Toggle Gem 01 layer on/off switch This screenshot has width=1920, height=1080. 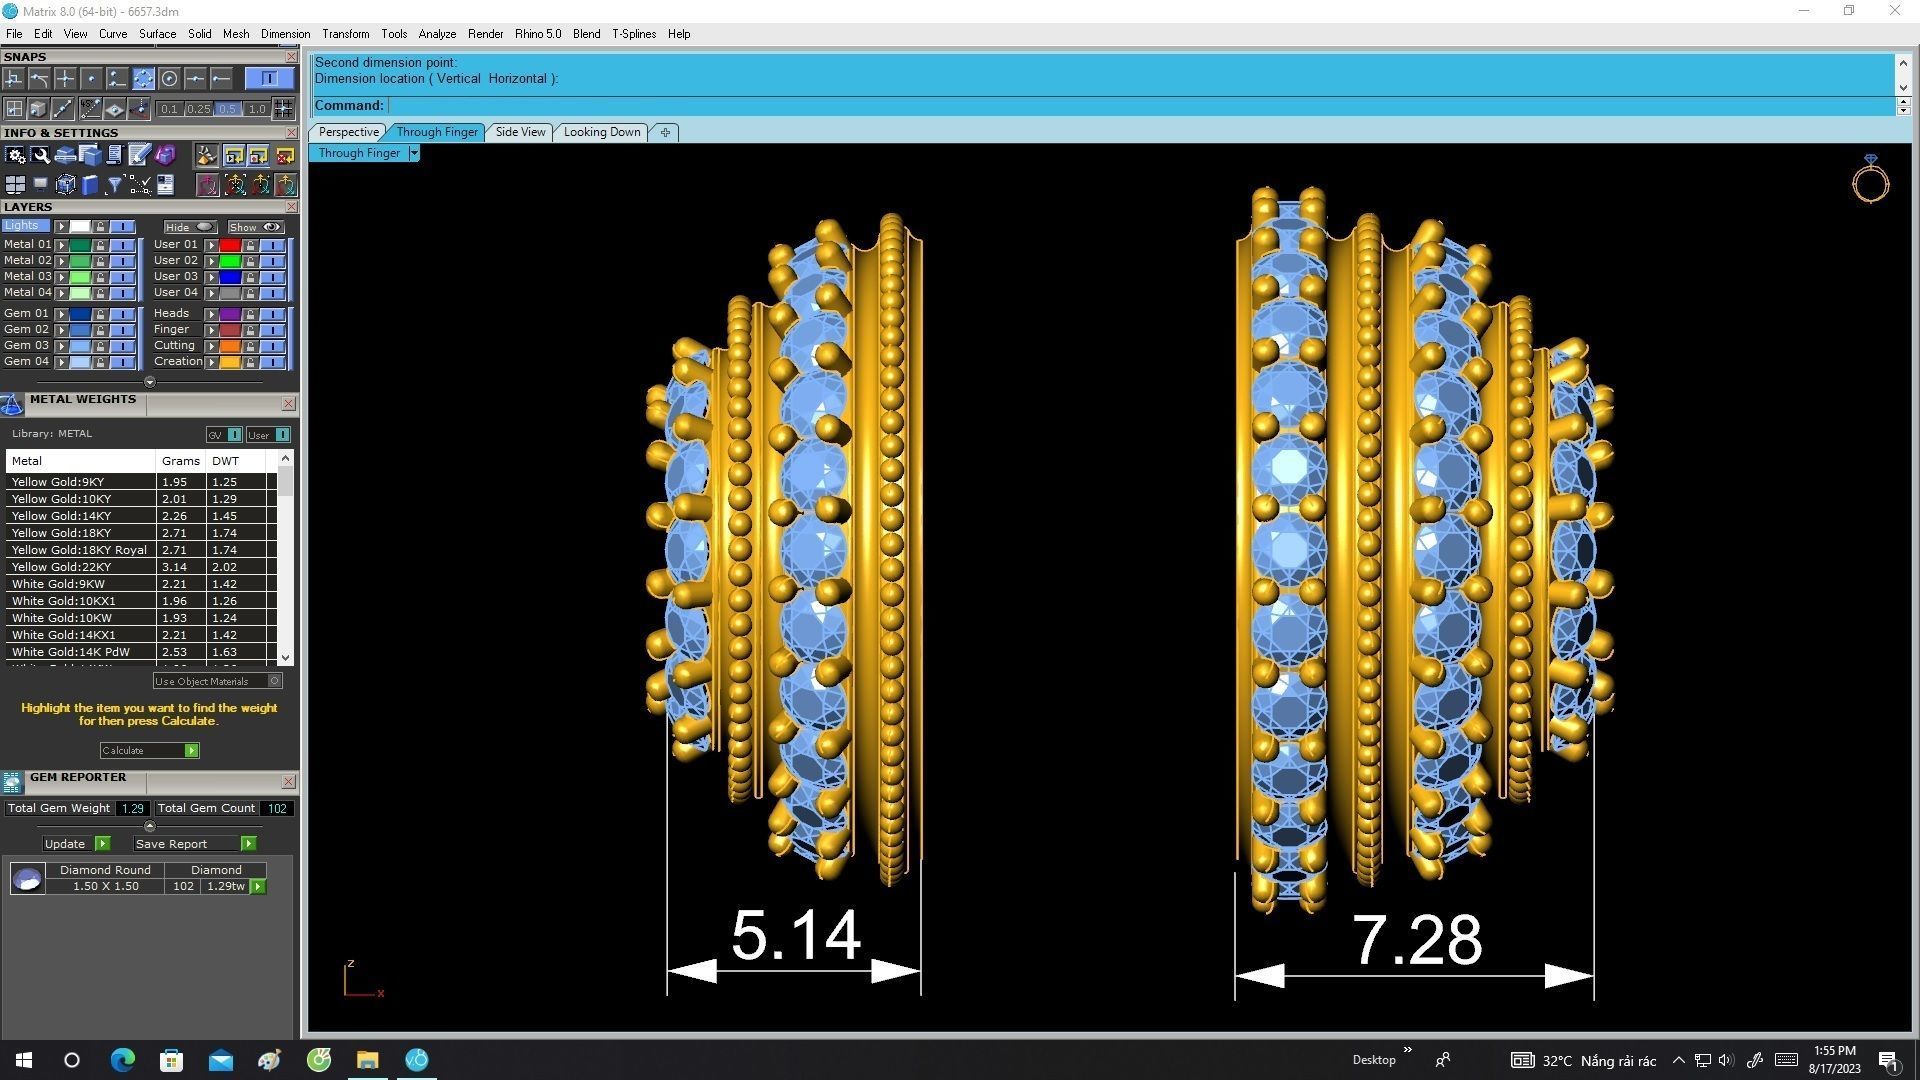coord(122,314)
